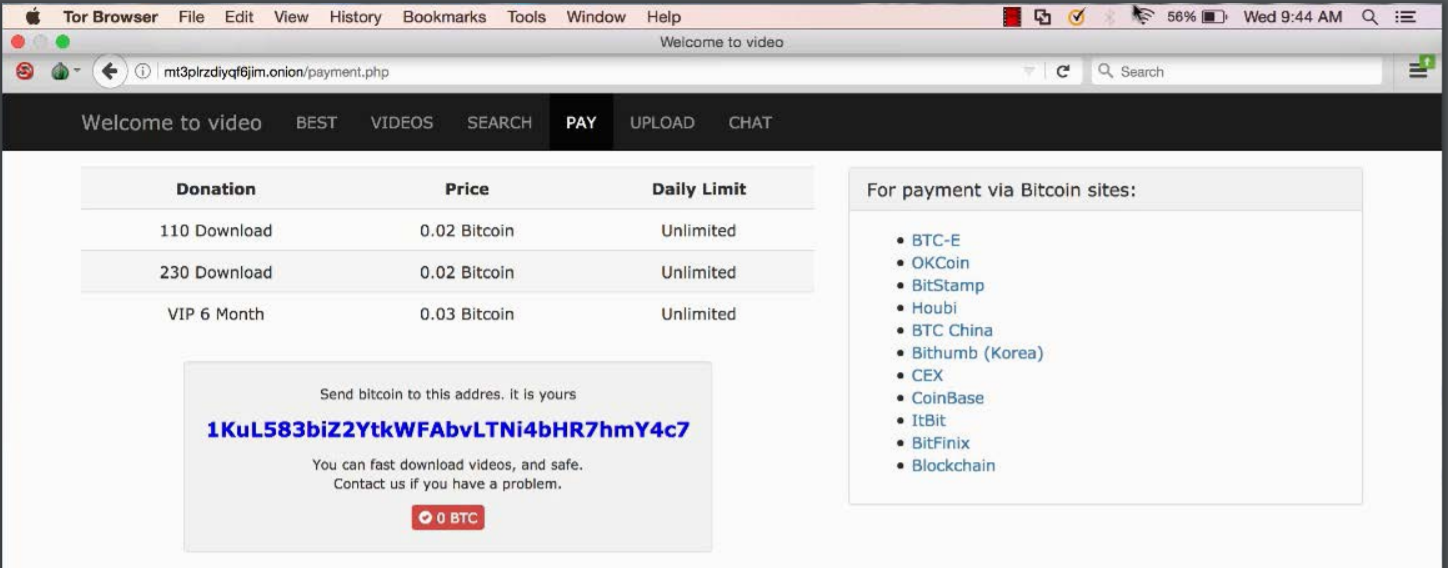Open the Tools menu
Viewport: 1448px width, 568px height.
526,17
